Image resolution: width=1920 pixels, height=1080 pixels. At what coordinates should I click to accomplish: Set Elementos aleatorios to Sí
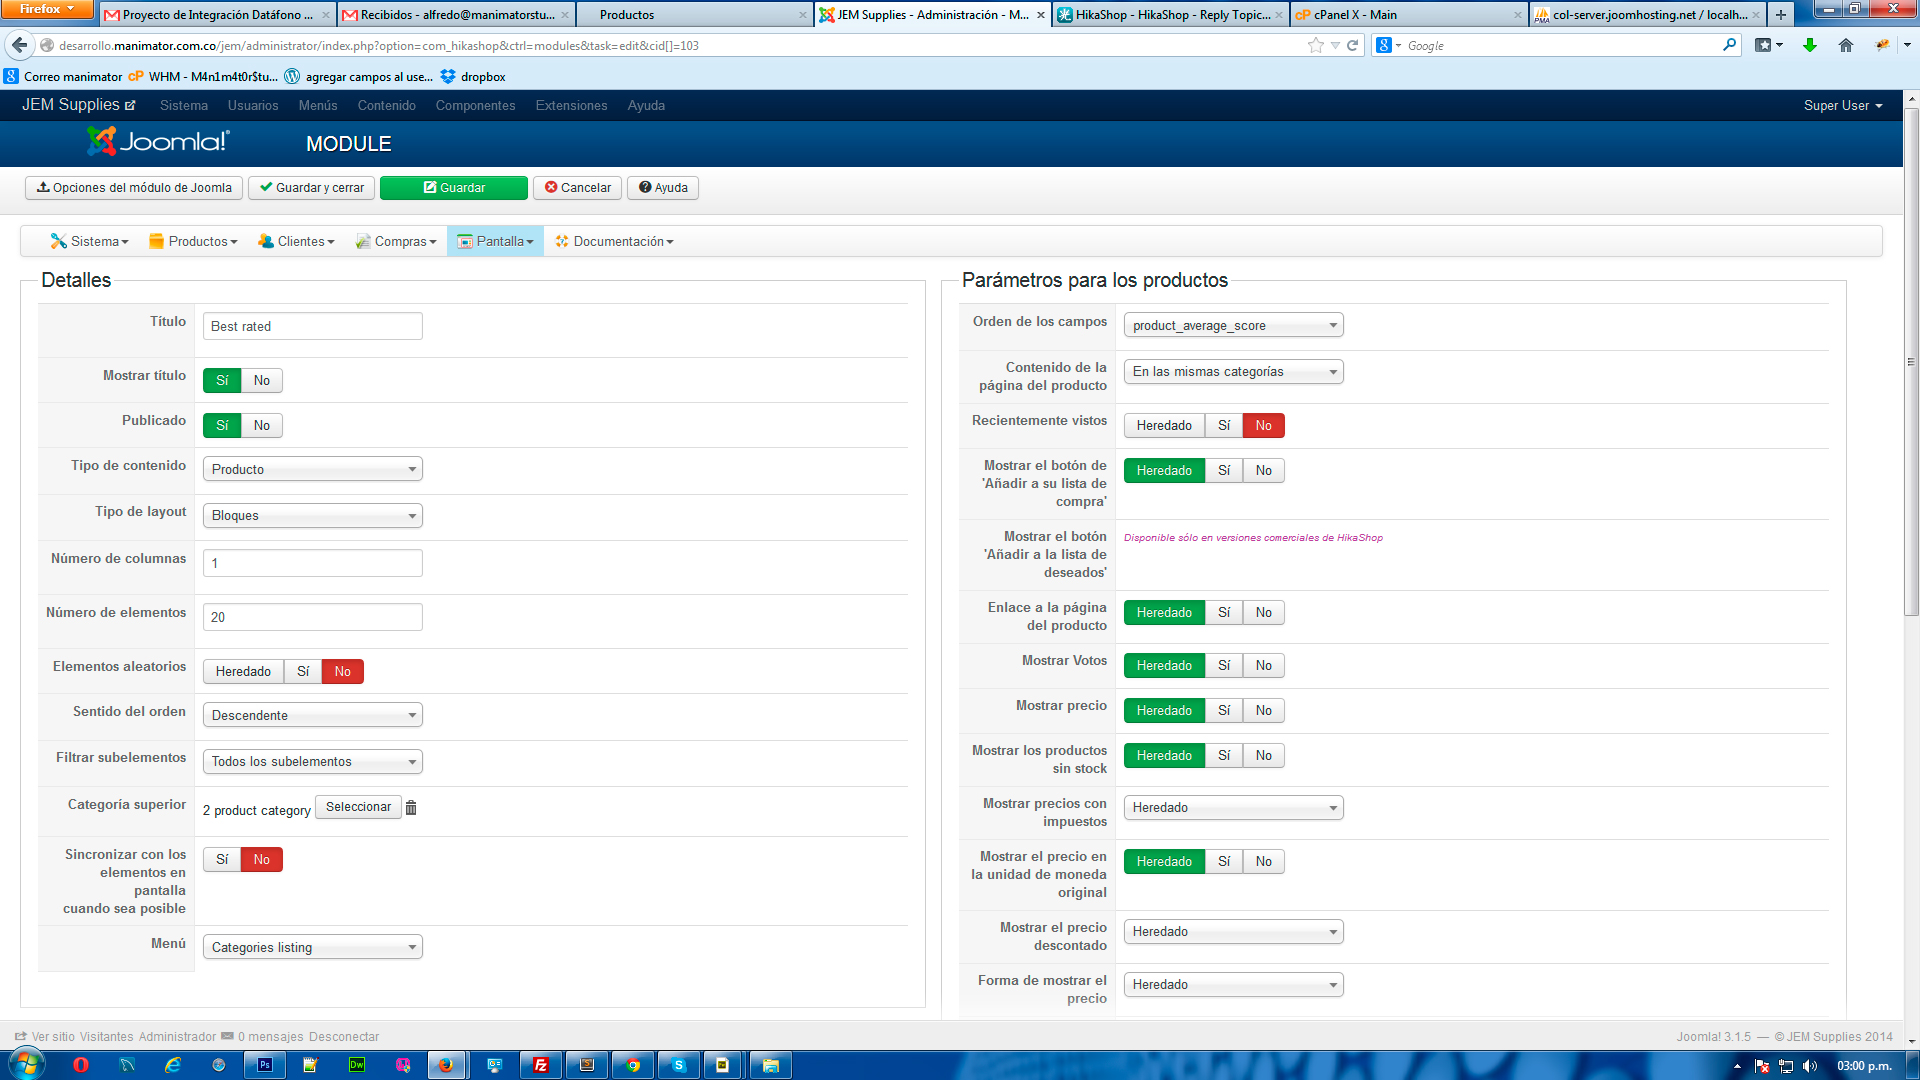pyautogui.click(x=303, y=672)
